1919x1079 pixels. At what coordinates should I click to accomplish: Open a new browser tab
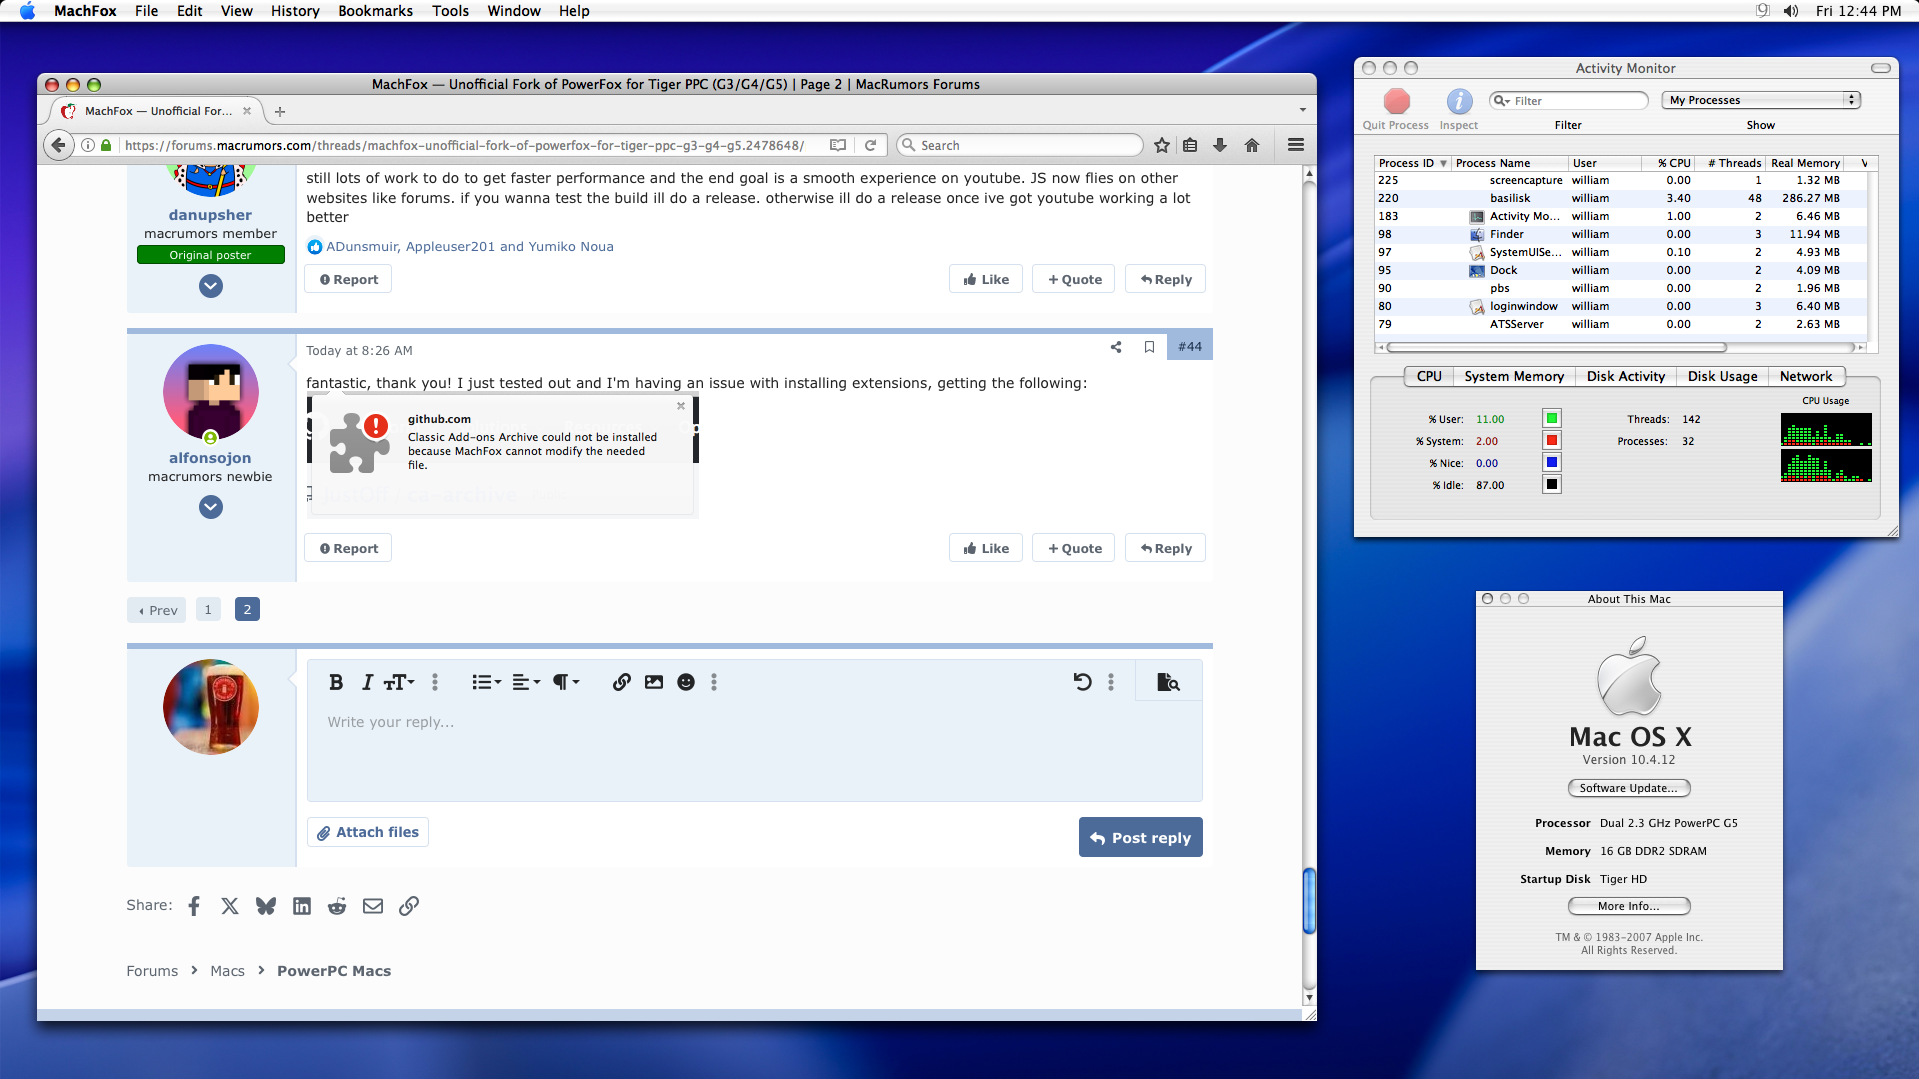(x=280, y=111)
